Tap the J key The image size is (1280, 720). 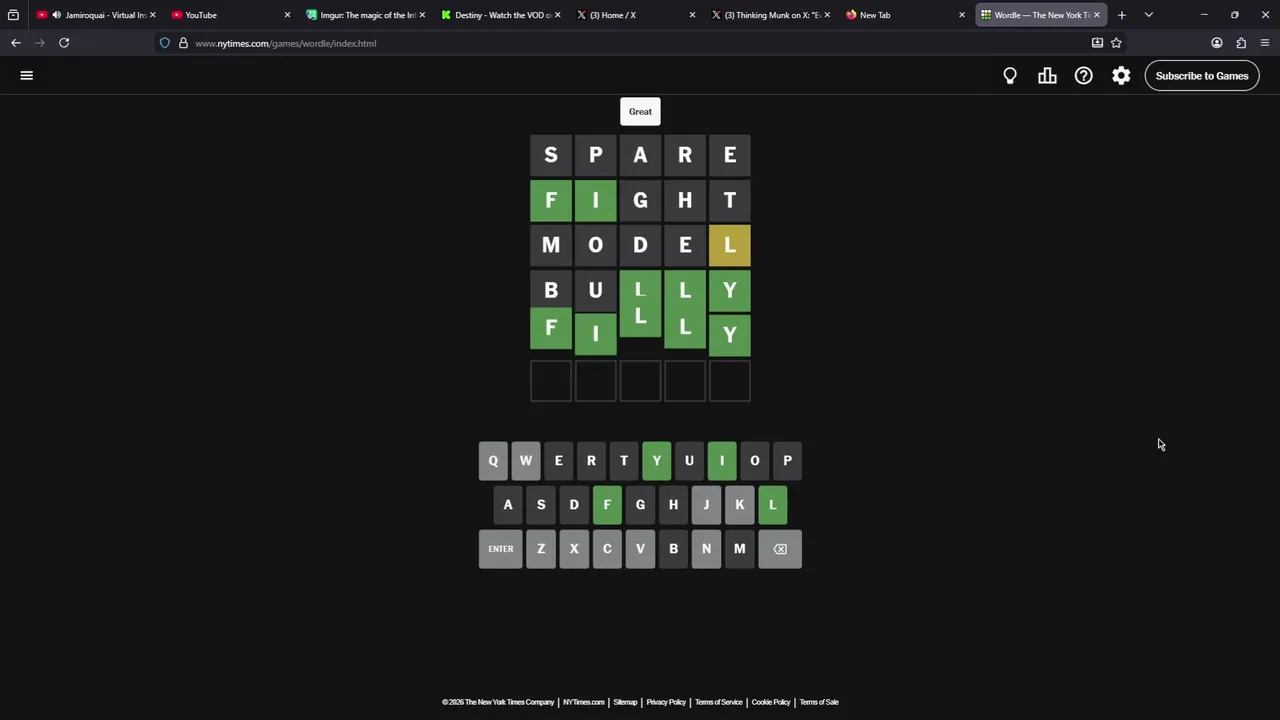tap(706, 505)
